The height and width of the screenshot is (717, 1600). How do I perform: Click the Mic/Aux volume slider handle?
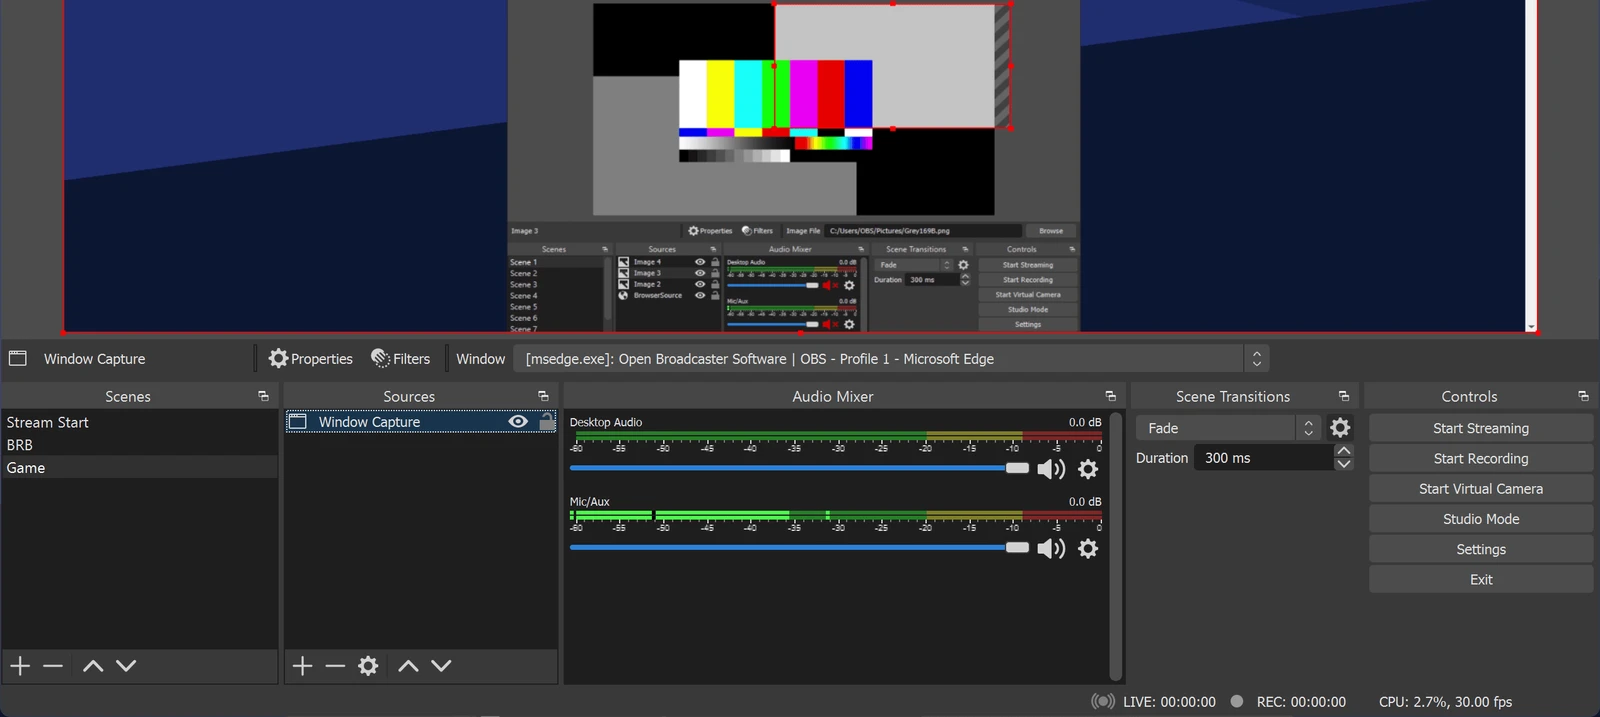click(x=1017, y=548)
